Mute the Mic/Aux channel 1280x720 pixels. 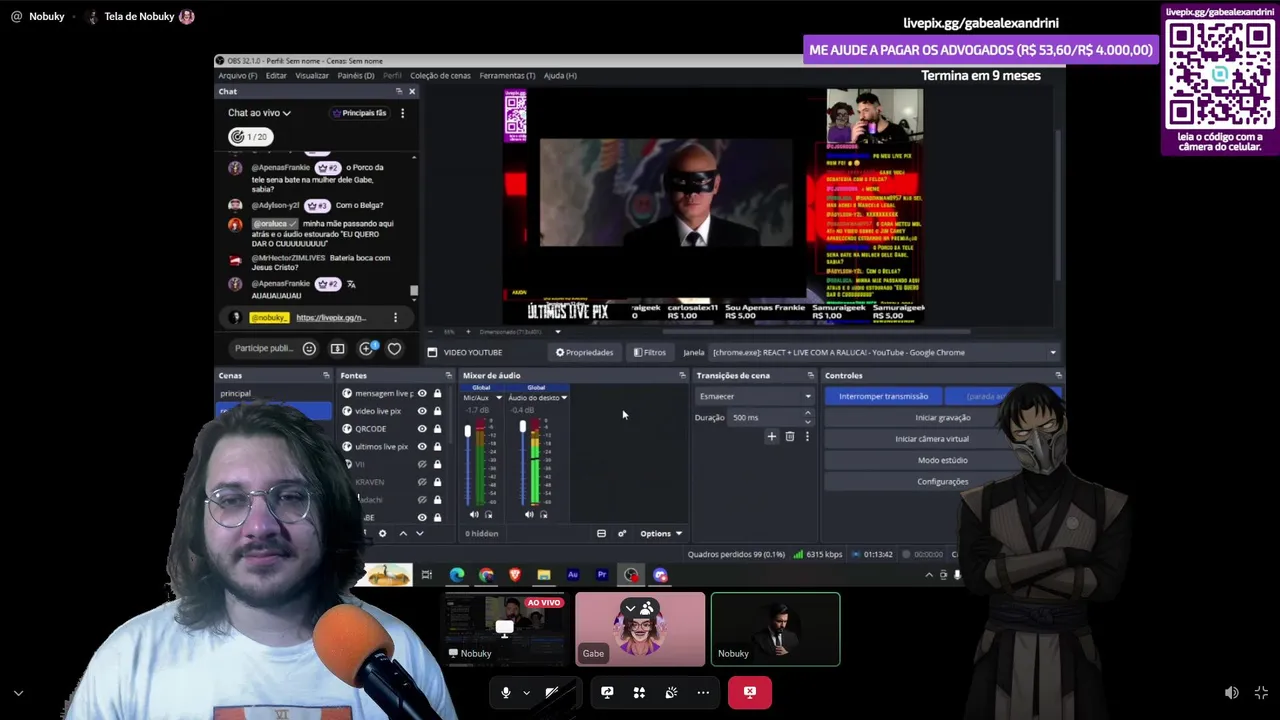tap(474, 515)
